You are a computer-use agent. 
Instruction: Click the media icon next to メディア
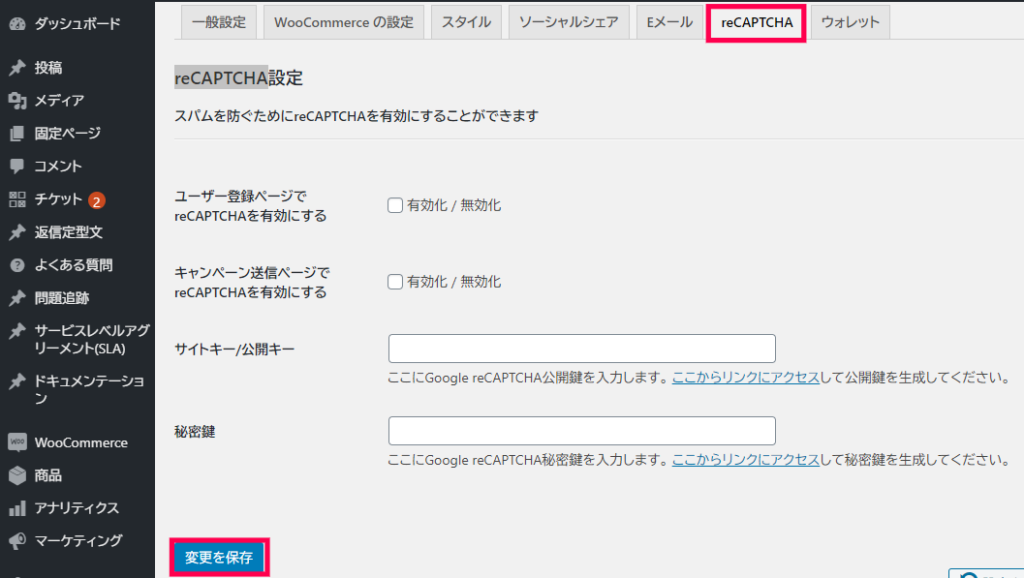pos(18,101)
